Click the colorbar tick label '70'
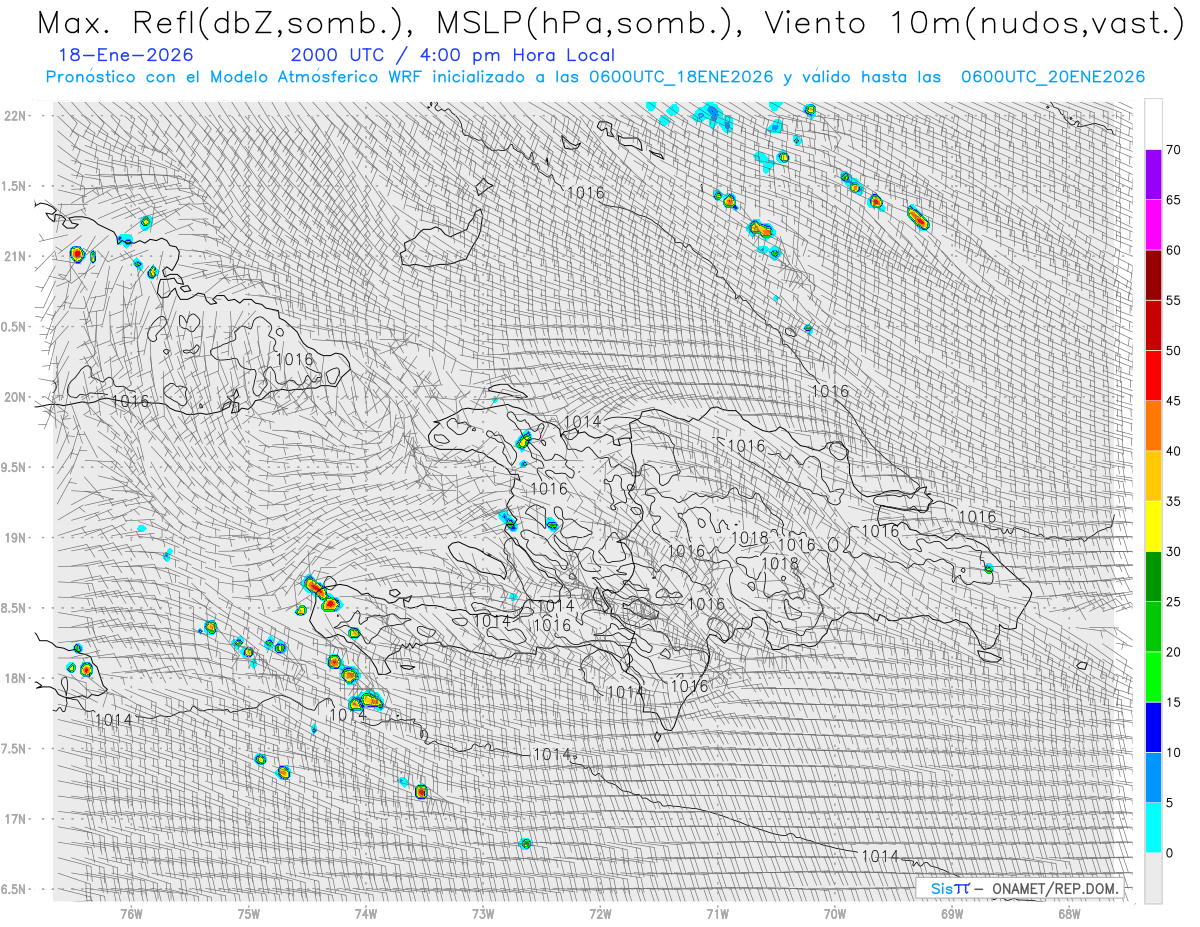Image resolution: width=1200 pixels, height=927 pixels. pos(1173,150)
